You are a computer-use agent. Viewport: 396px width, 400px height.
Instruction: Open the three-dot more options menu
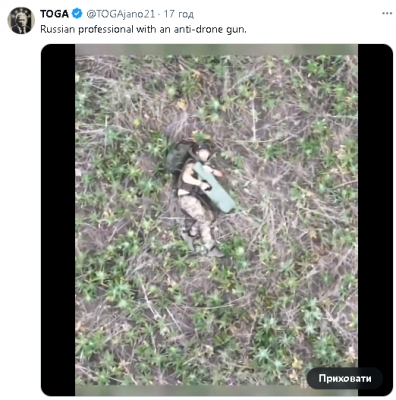(387, 14)
